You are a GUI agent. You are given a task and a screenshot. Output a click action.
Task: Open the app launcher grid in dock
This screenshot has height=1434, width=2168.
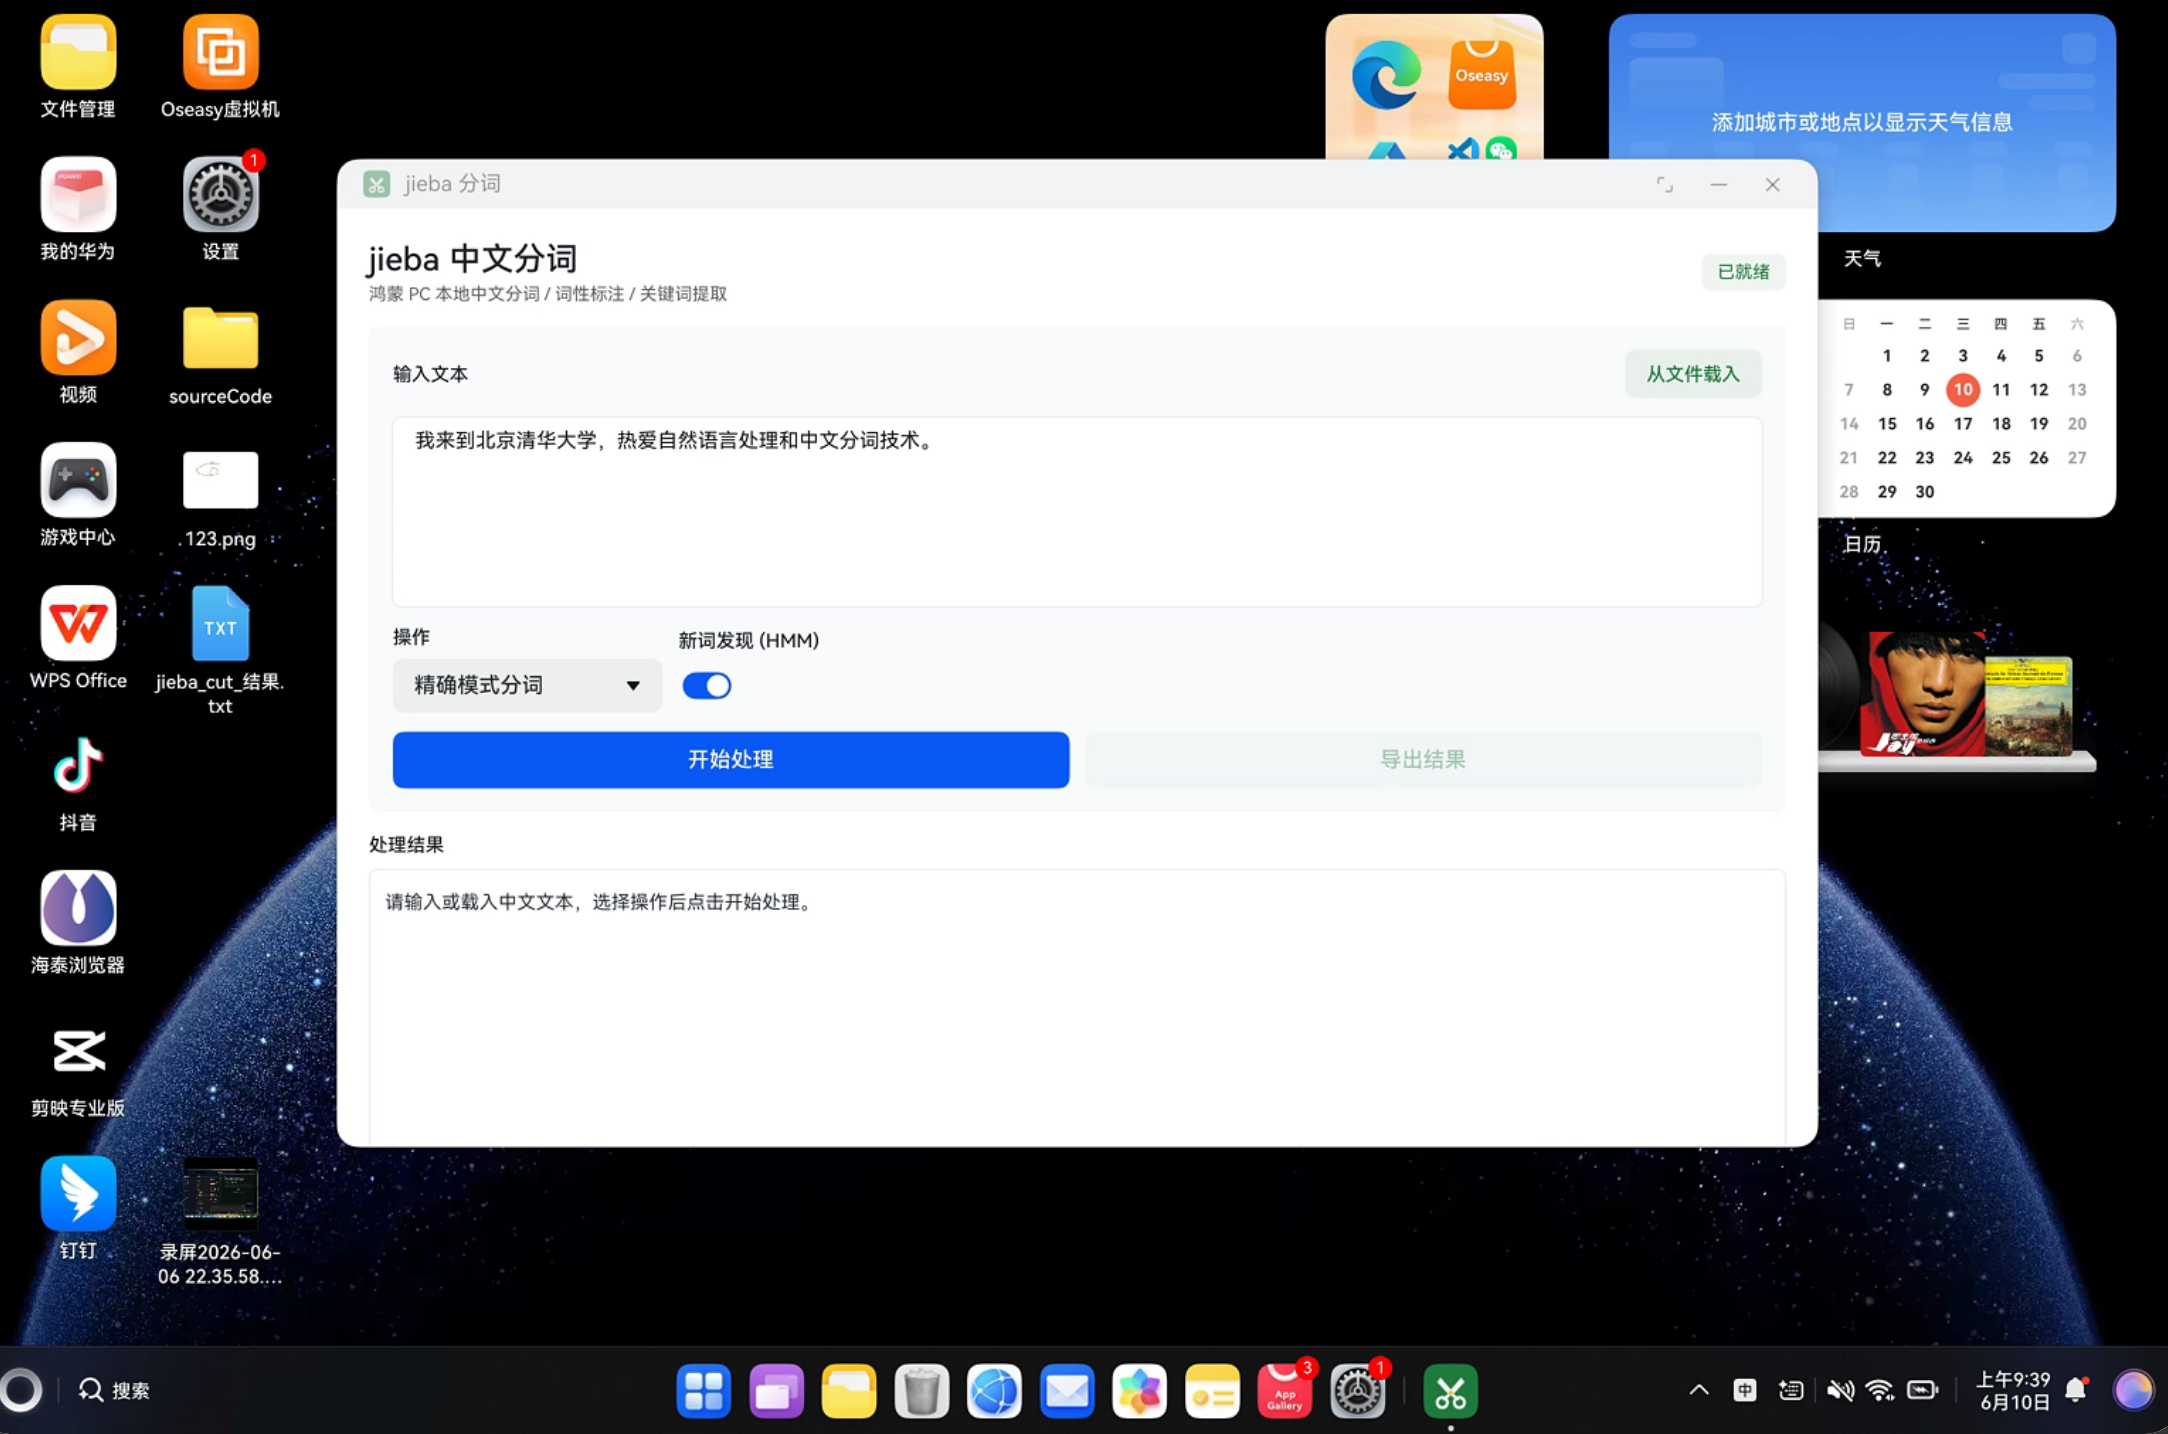tap(704, 1391)
